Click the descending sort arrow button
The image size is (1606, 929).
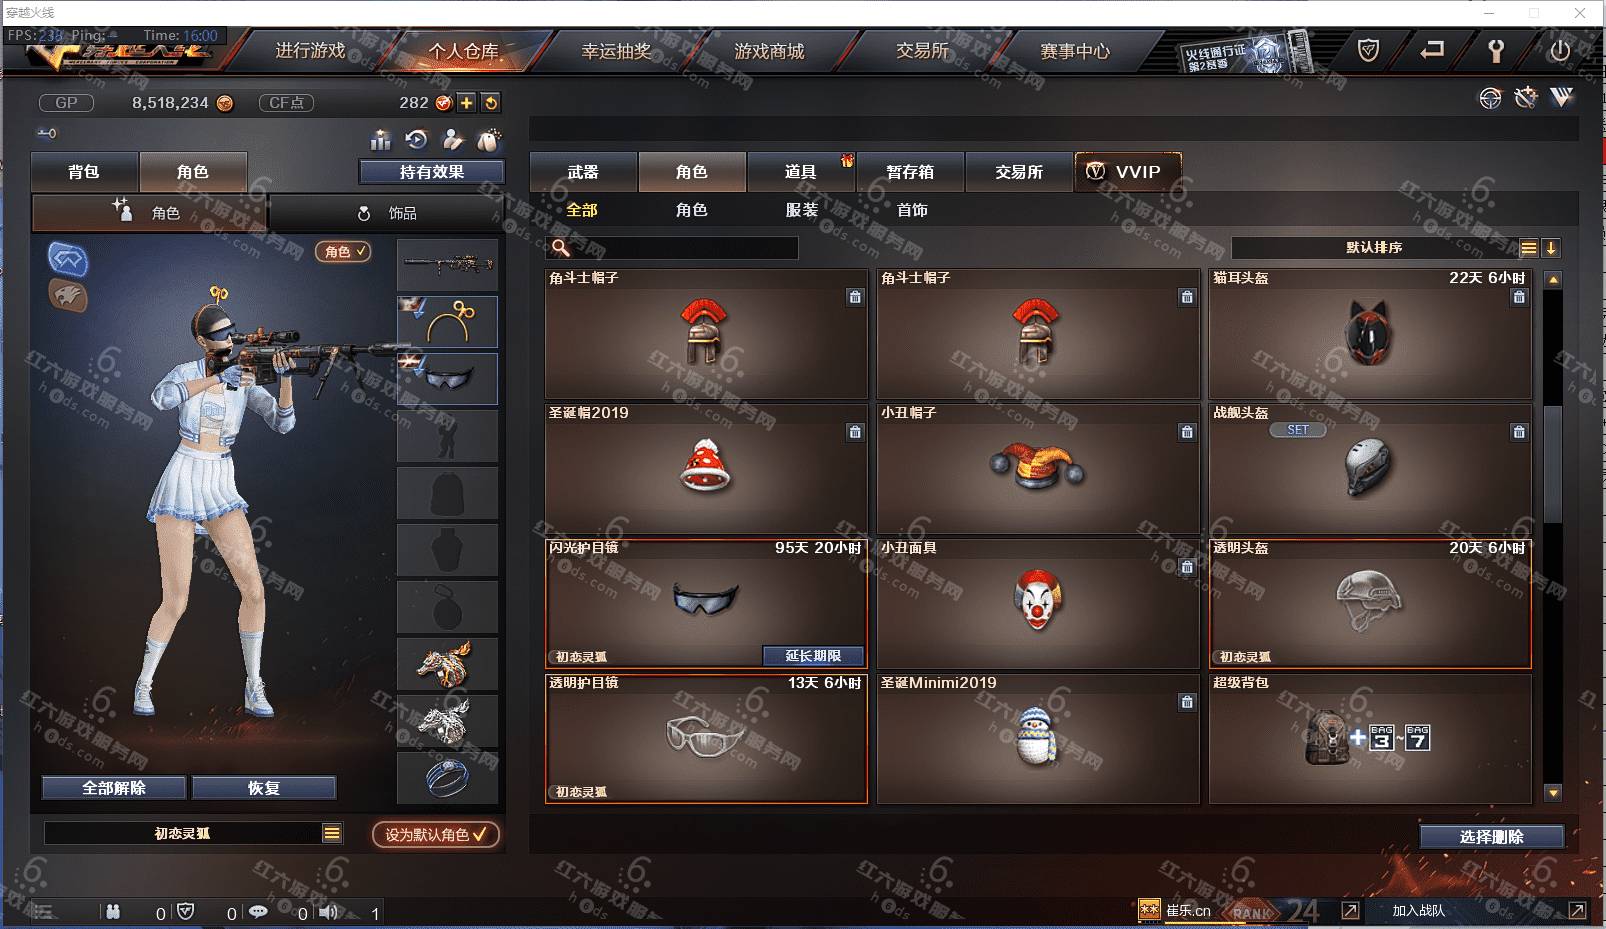(1551, 248)
